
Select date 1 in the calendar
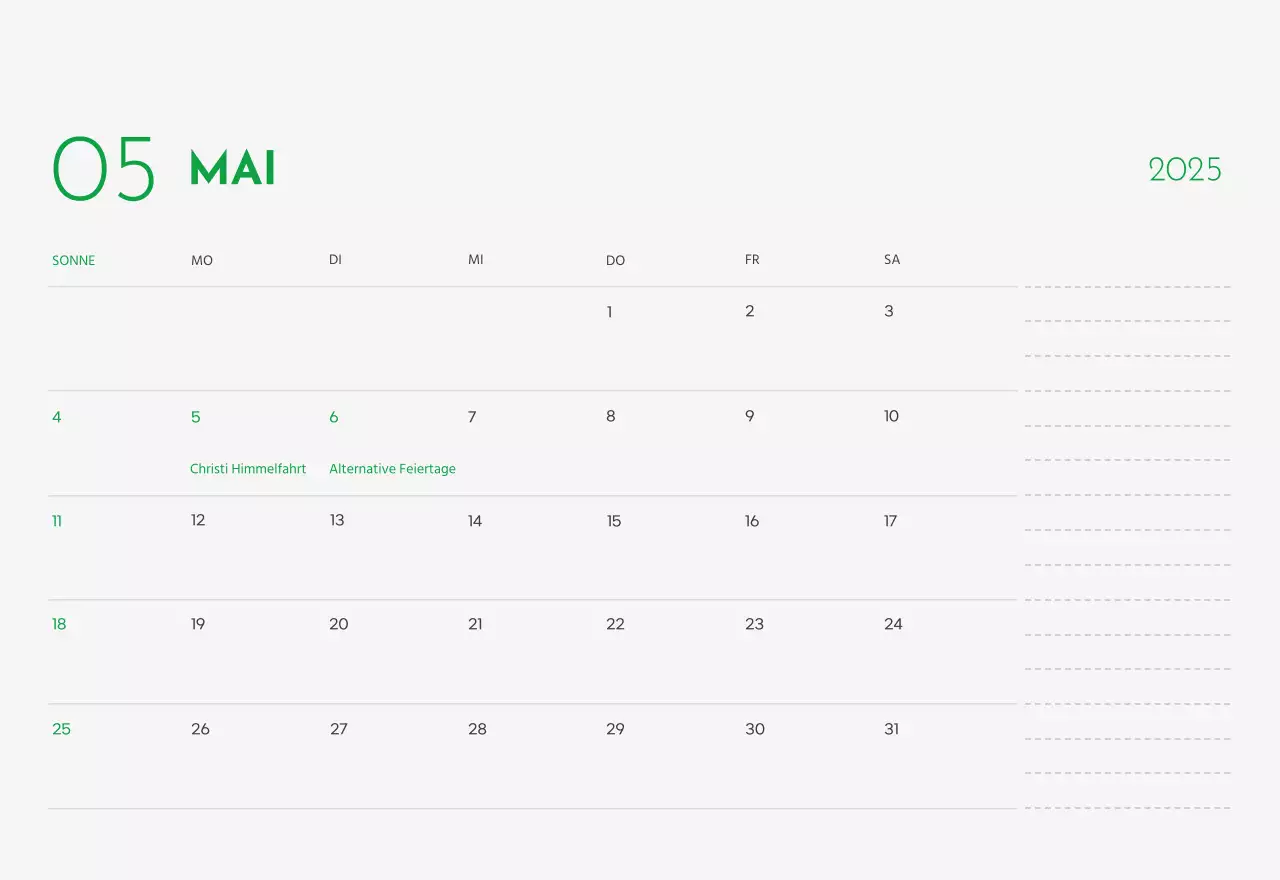pos(609,312)
